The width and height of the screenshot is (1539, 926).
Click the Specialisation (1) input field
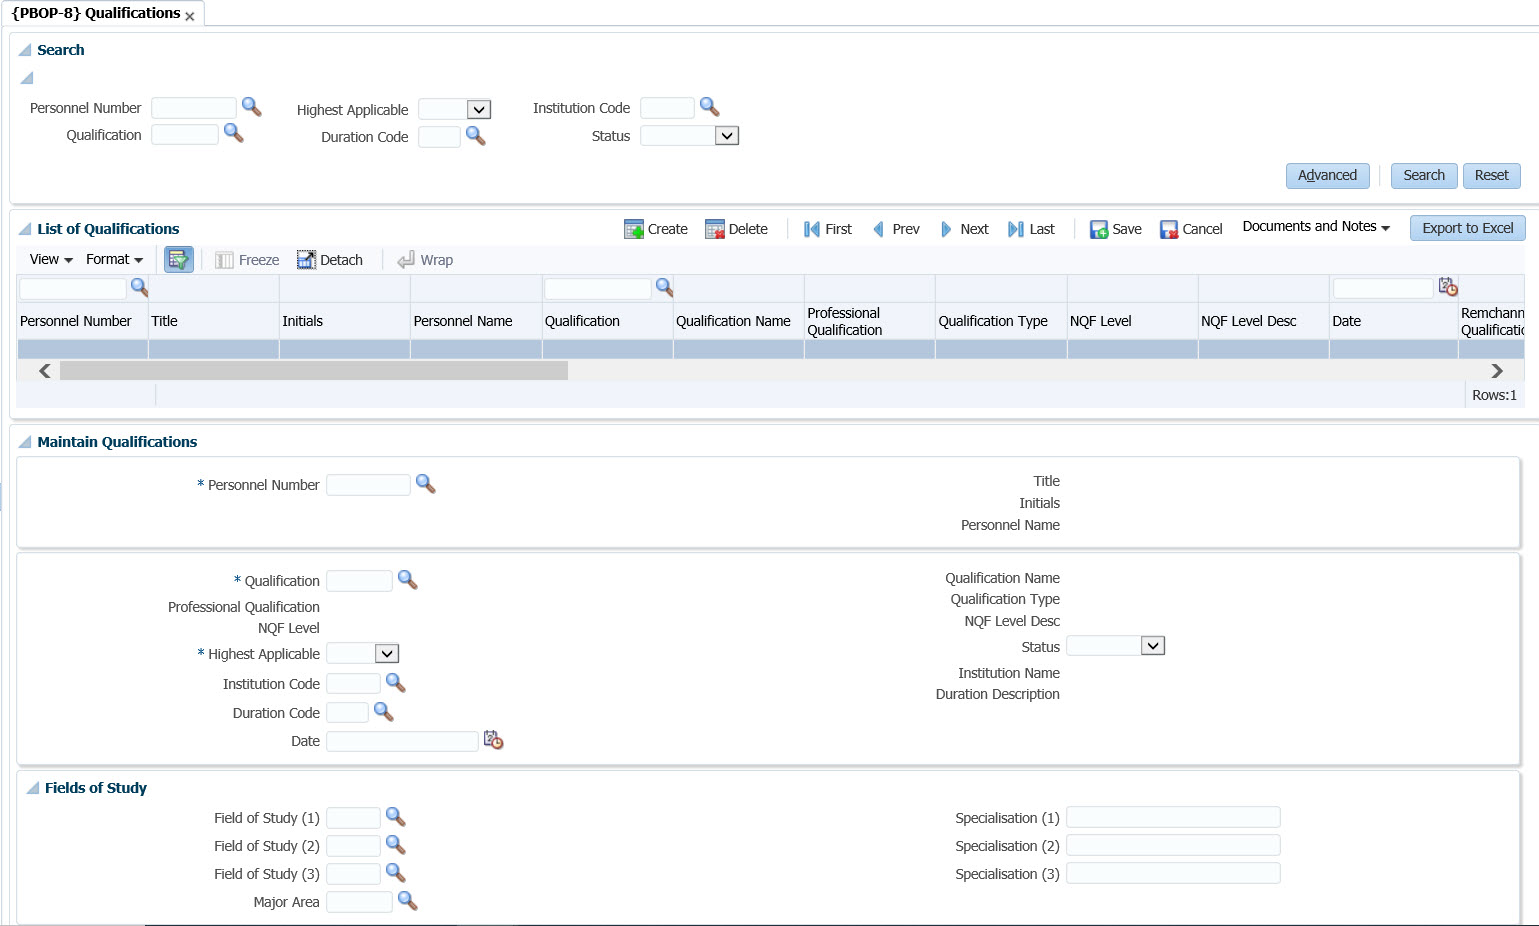click(1172, 818)
